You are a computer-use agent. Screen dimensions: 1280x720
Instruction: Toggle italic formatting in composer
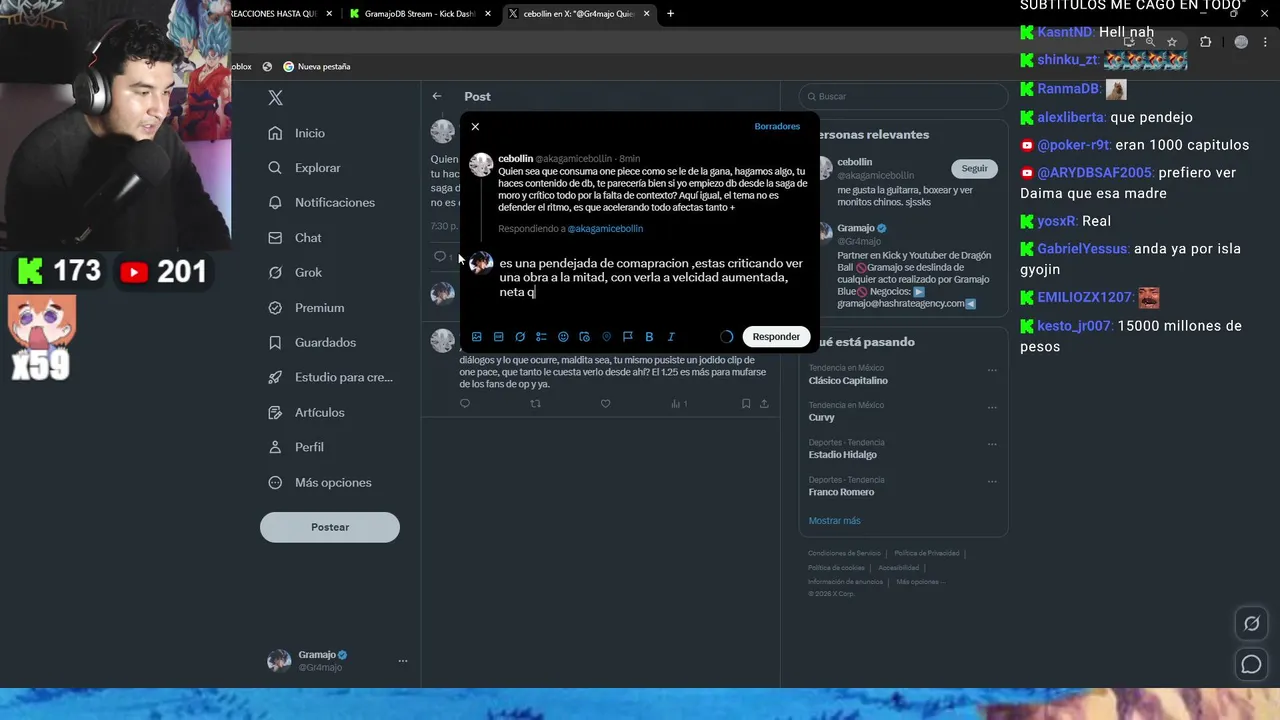[x=671, y=337]
